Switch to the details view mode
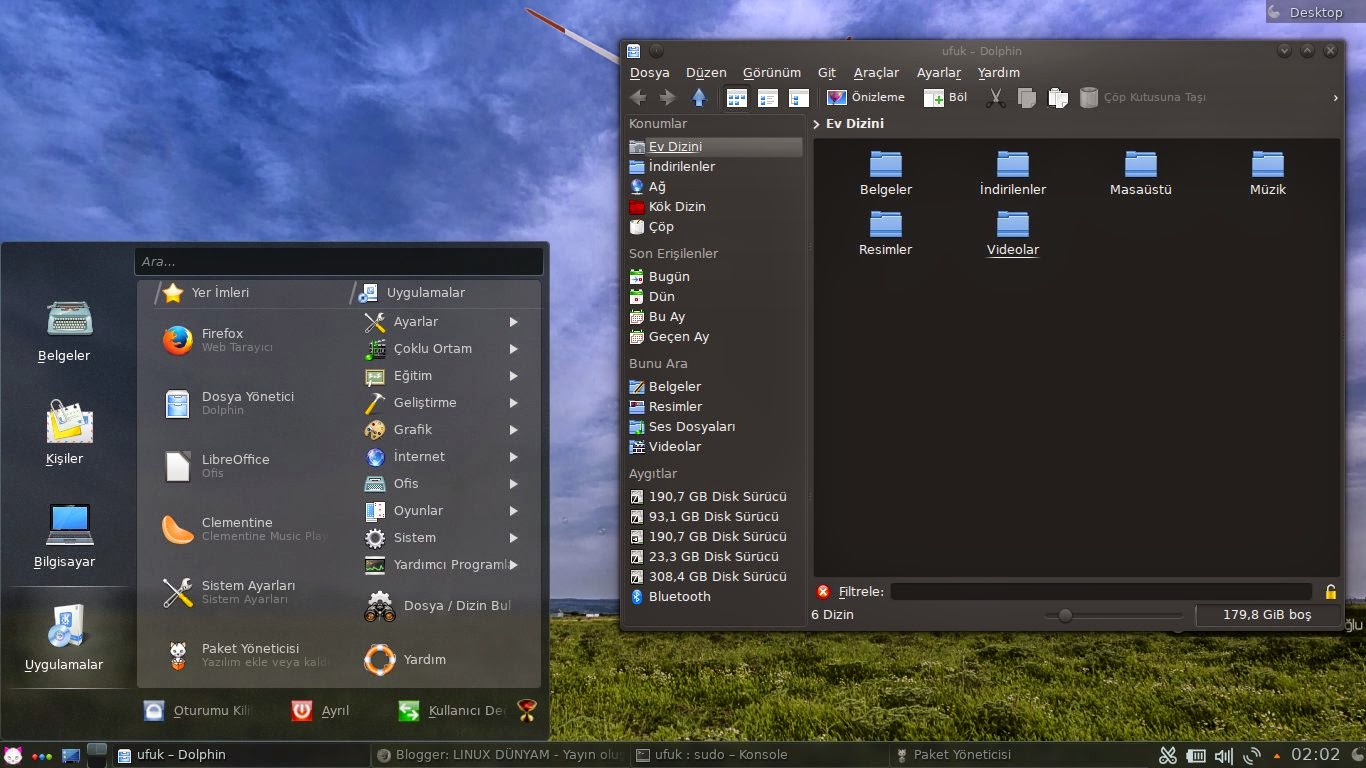Screen dimensions: 1366x768 [767, 97]
